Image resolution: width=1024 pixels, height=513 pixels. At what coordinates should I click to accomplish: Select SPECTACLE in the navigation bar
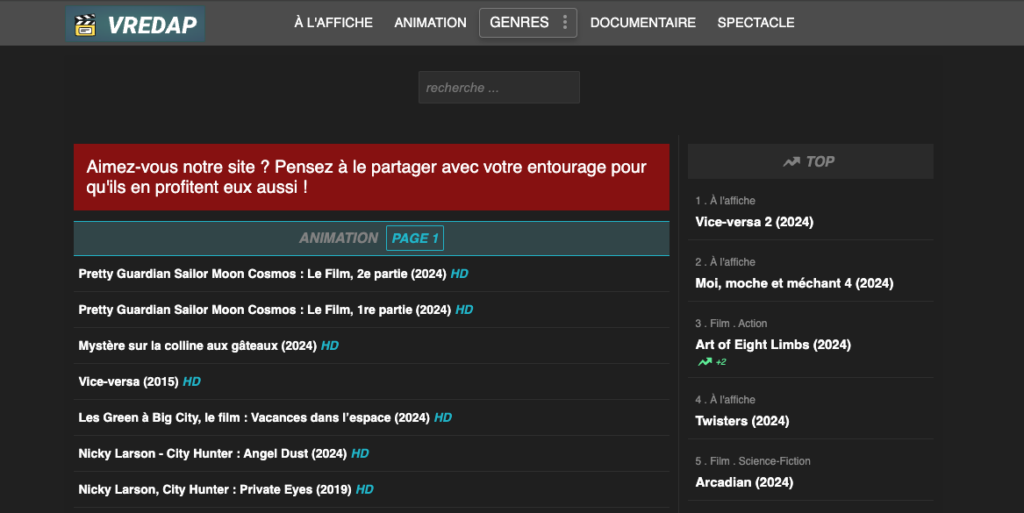tap(756, 23)
